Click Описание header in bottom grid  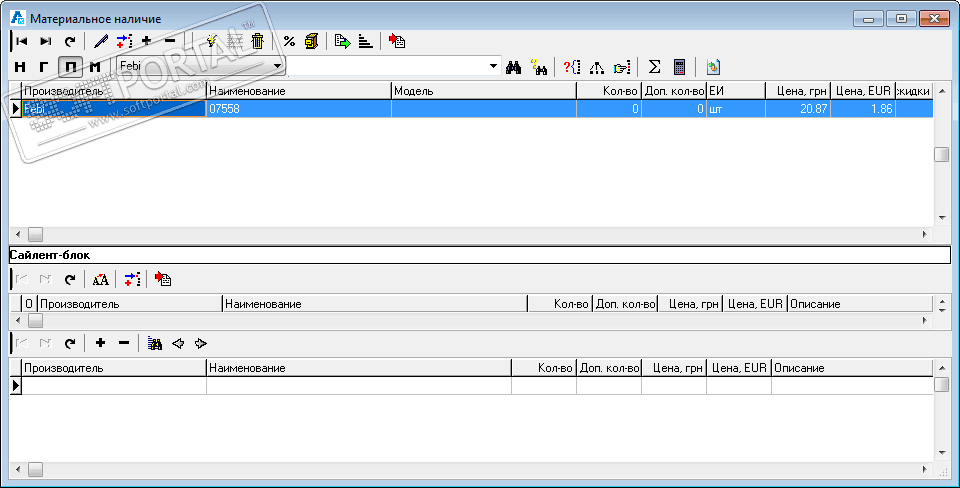pyautogui.click(x=852, y=368)
